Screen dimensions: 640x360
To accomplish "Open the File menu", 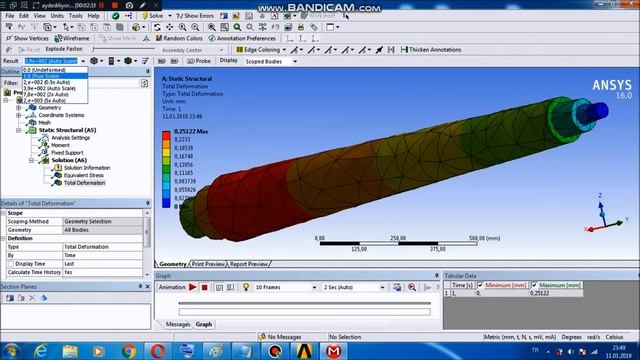I will pos(10,16).
